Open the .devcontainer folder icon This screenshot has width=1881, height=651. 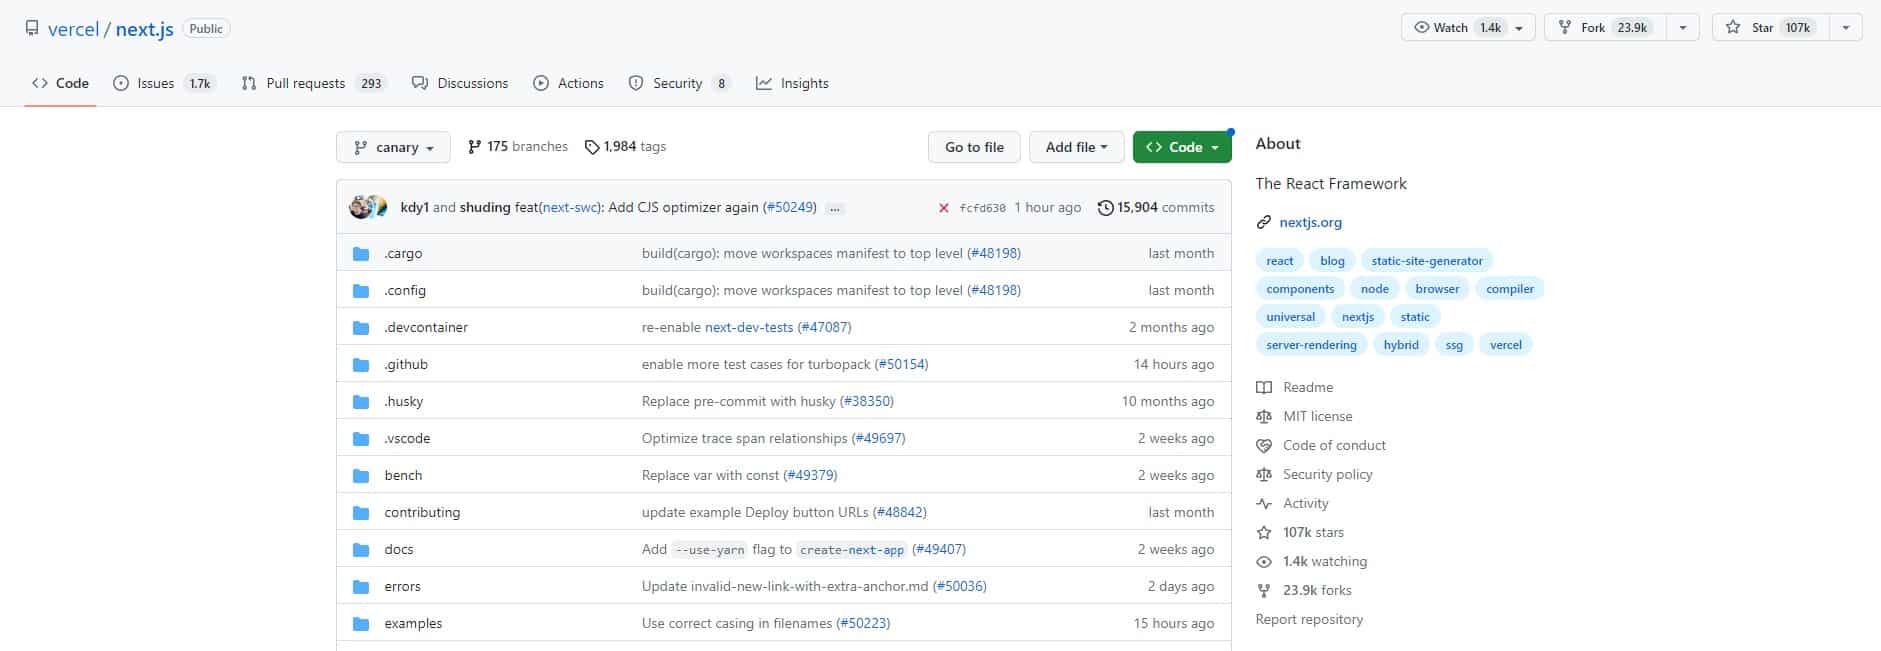[x=361, y=328]
